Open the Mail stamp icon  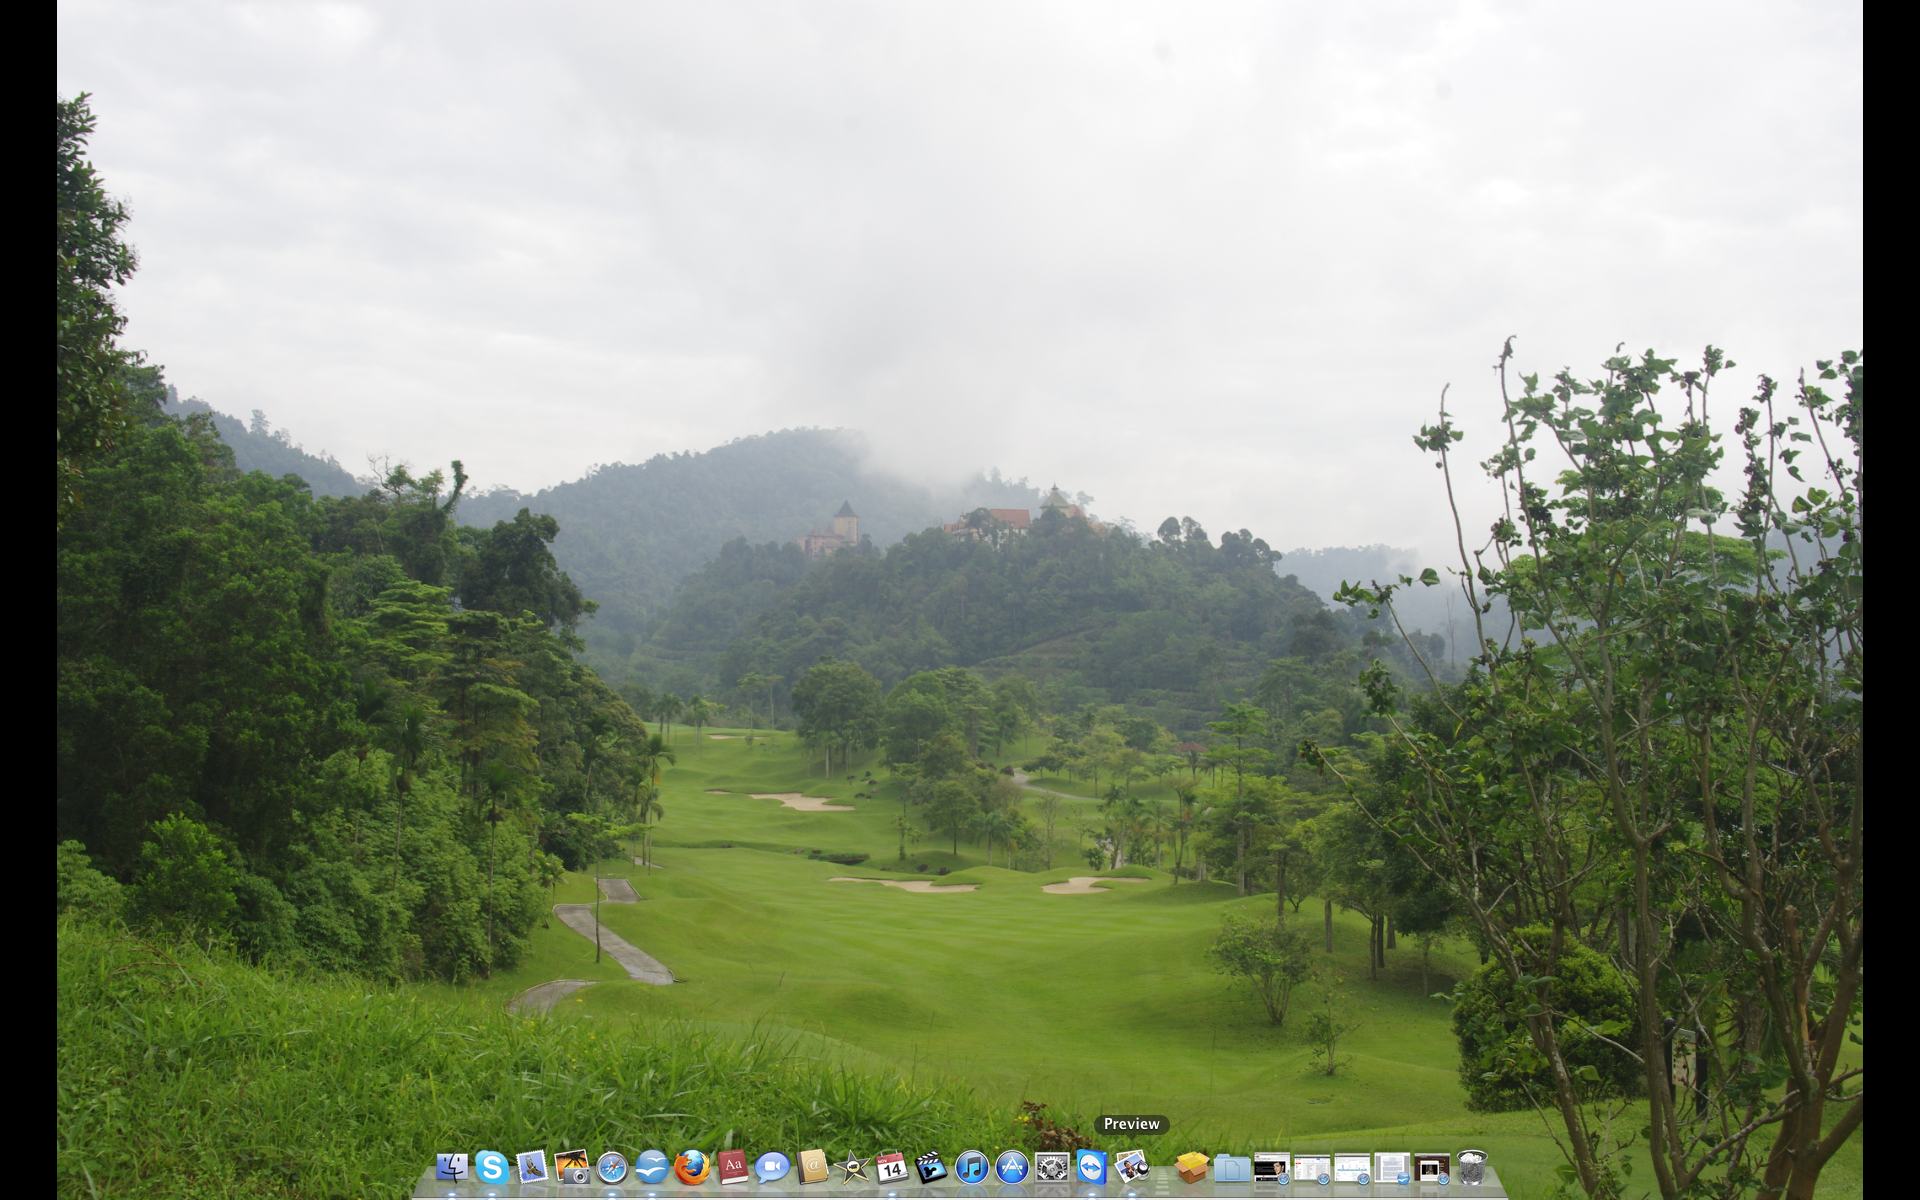[532, 1167]
